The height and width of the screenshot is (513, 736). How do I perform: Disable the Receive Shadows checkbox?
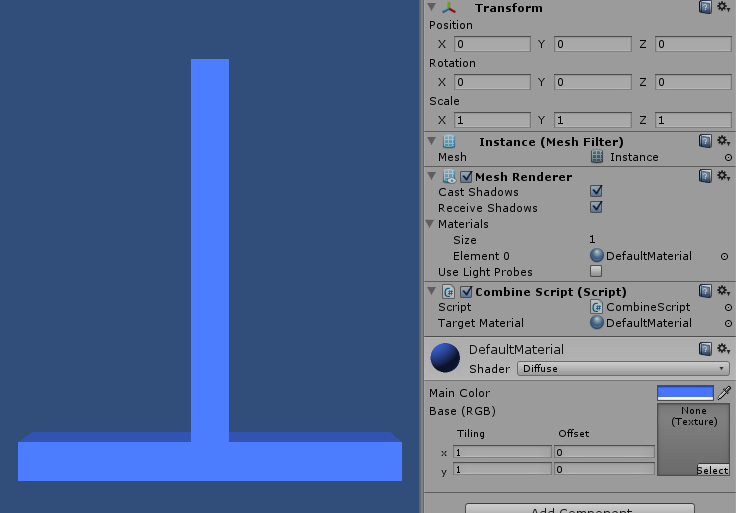click(596, 207)
